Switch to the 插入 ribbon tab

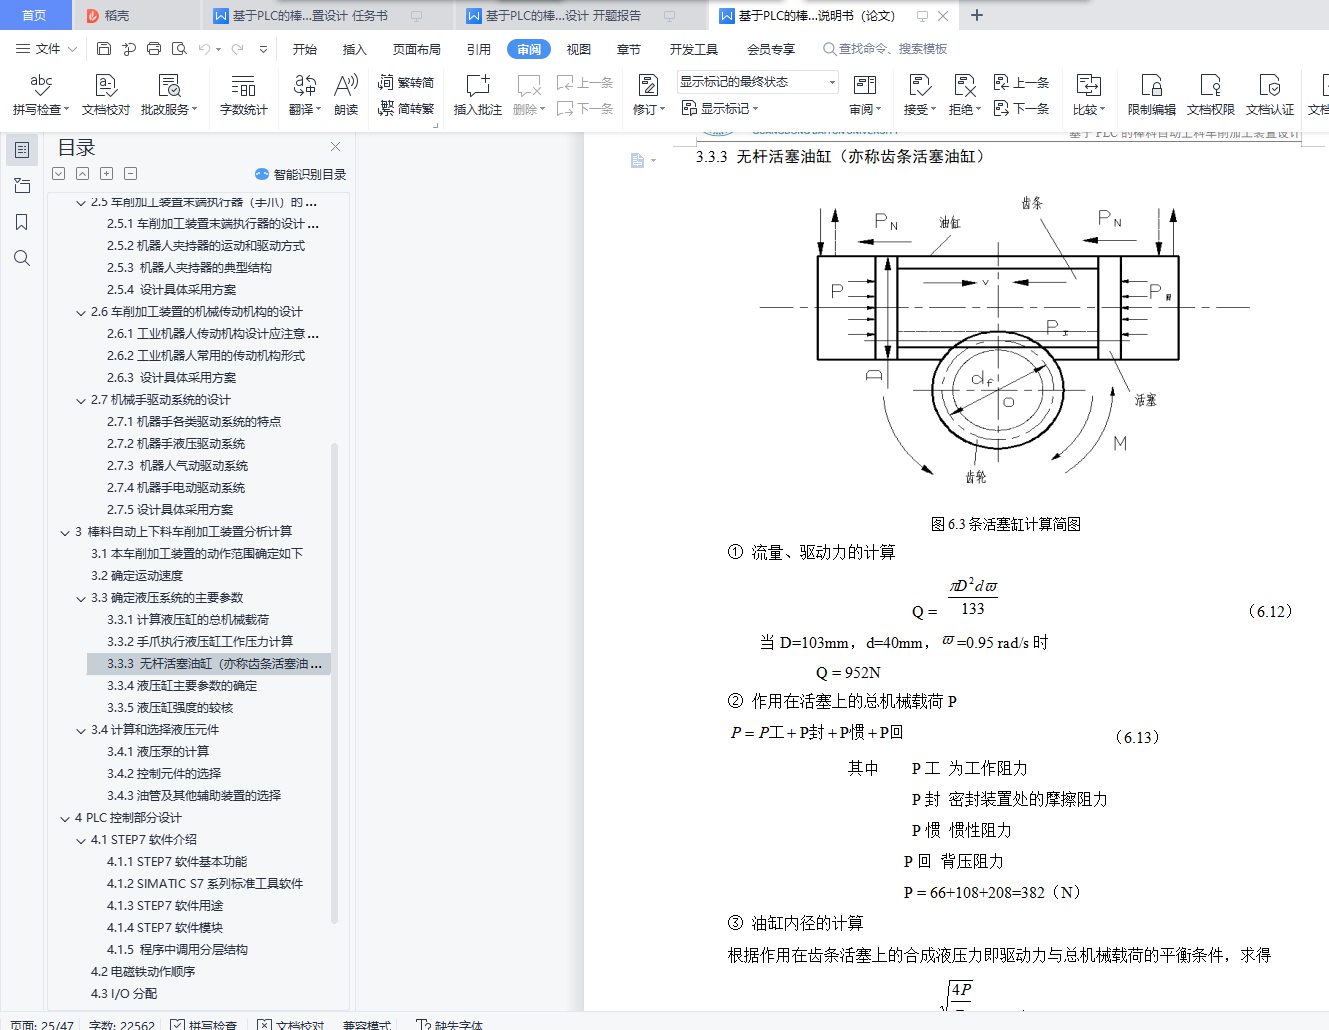tap(355, 49)
